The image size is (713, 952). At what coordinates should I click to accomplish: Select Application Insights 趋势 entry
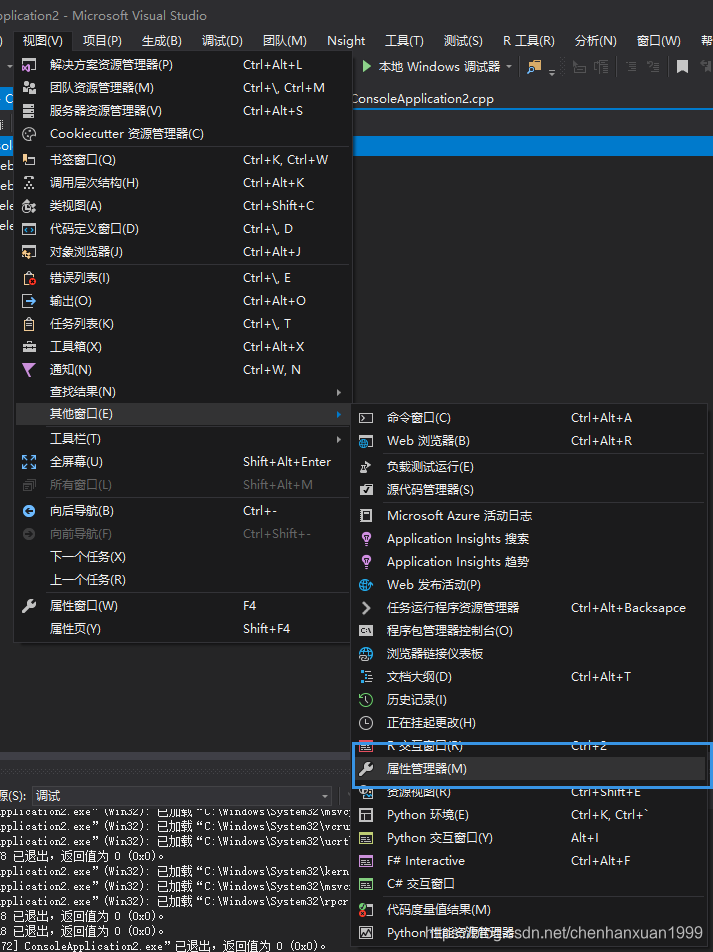tap(529, 562)
